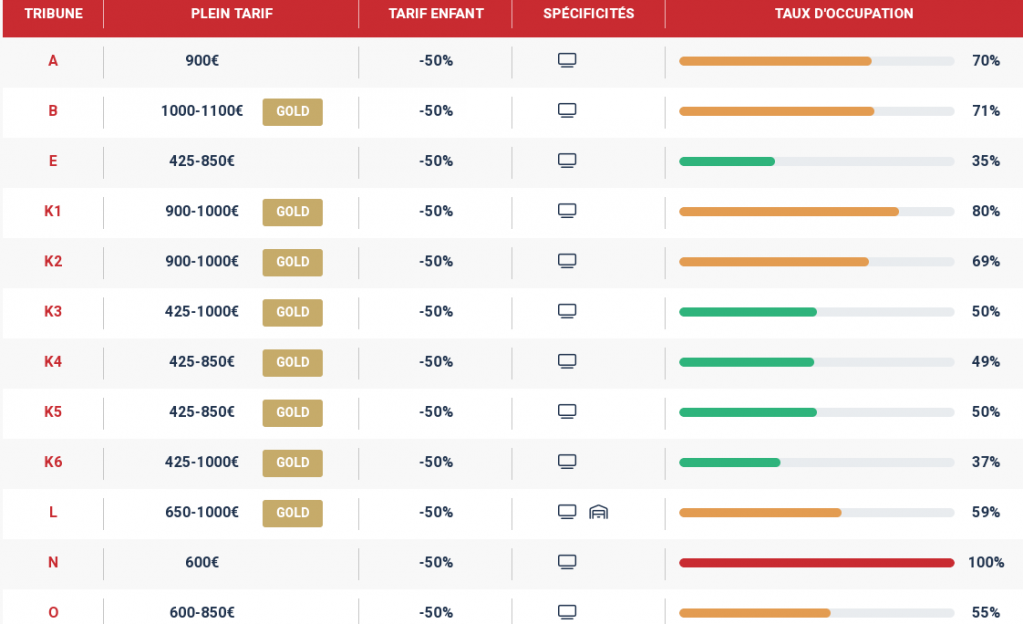Click the covered grandstand icon in row L
Image resolution: width=1023 pixels, height=624 pixels.
(x=599, y=512)
